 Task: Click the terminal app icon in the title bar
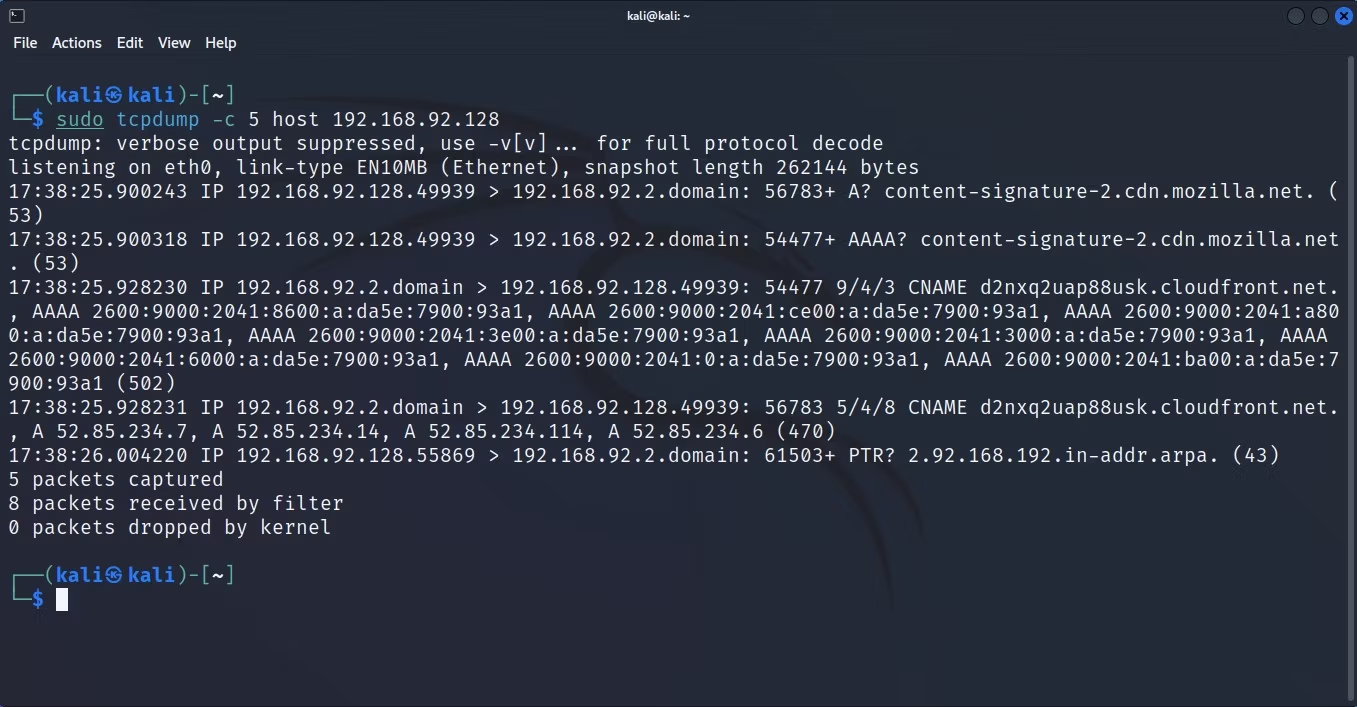(16, 15)
